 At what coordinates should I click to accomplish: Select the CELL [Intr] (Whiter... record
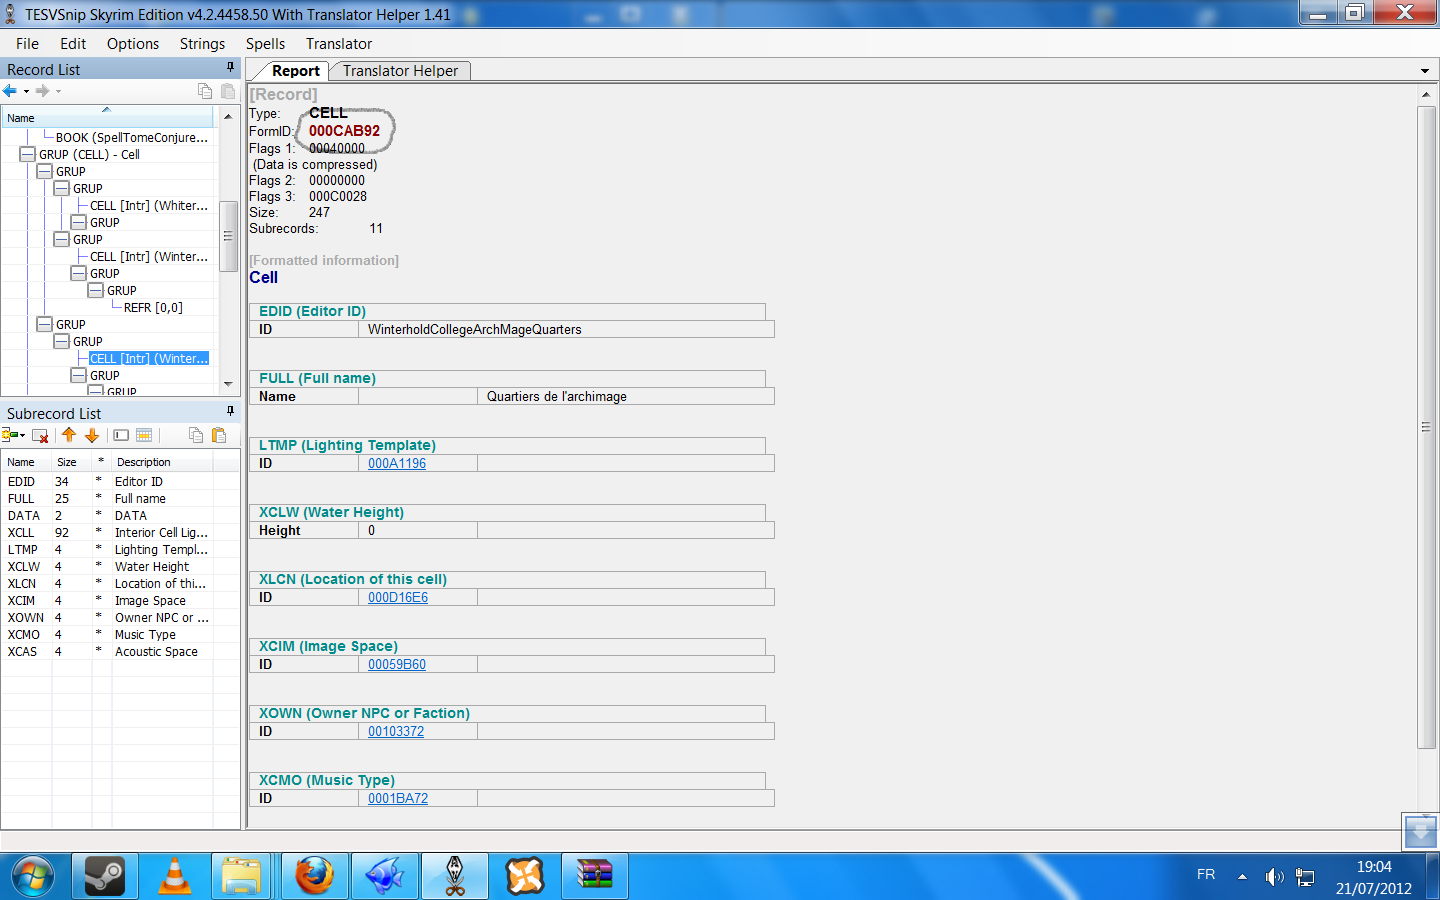[x=149, y=206]
